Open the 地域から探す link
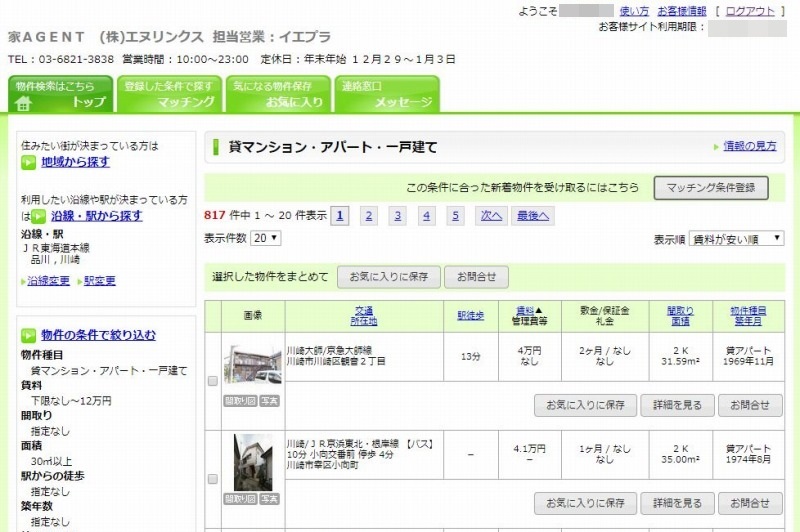Screen dimensions: 800x532 pos(75,162)
